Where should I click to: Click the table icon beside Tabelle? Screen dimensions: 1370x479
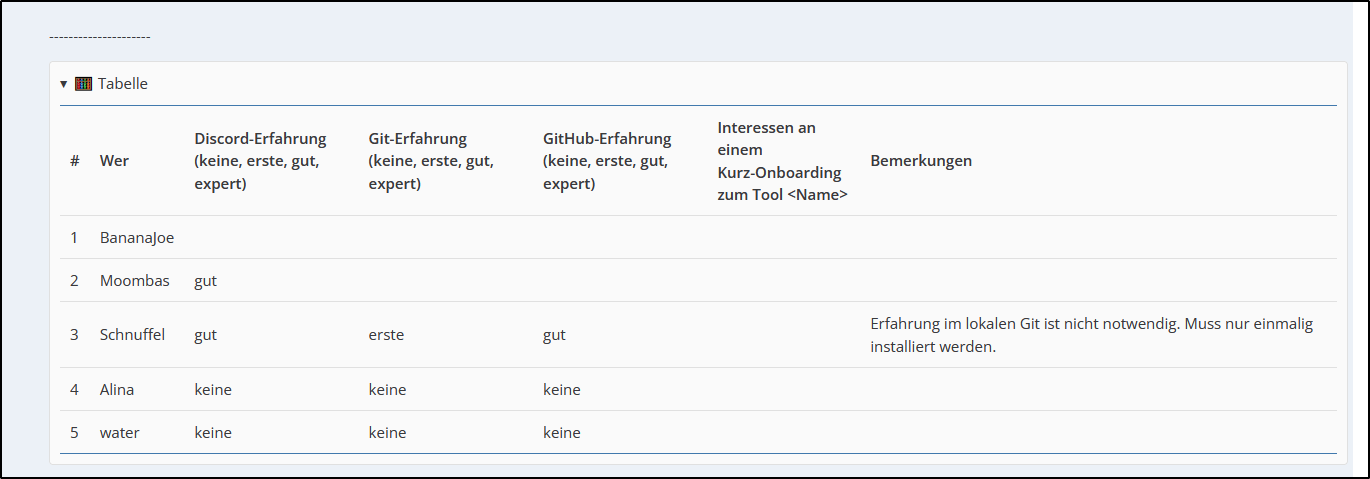(x=84, y=84)
